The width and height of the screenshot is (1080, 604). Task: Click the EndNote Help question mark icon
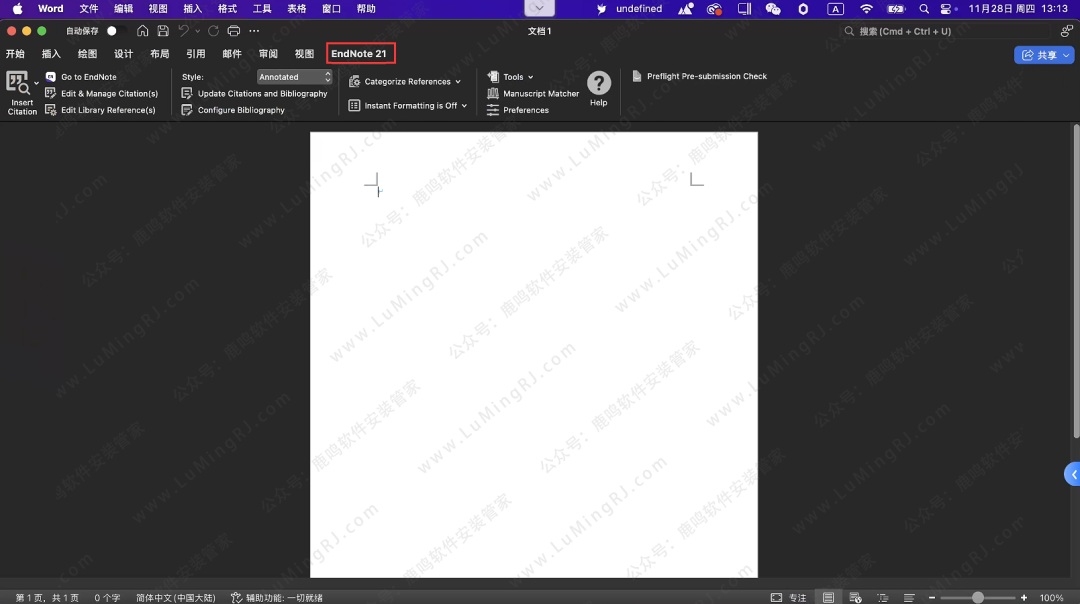(598, 84)
